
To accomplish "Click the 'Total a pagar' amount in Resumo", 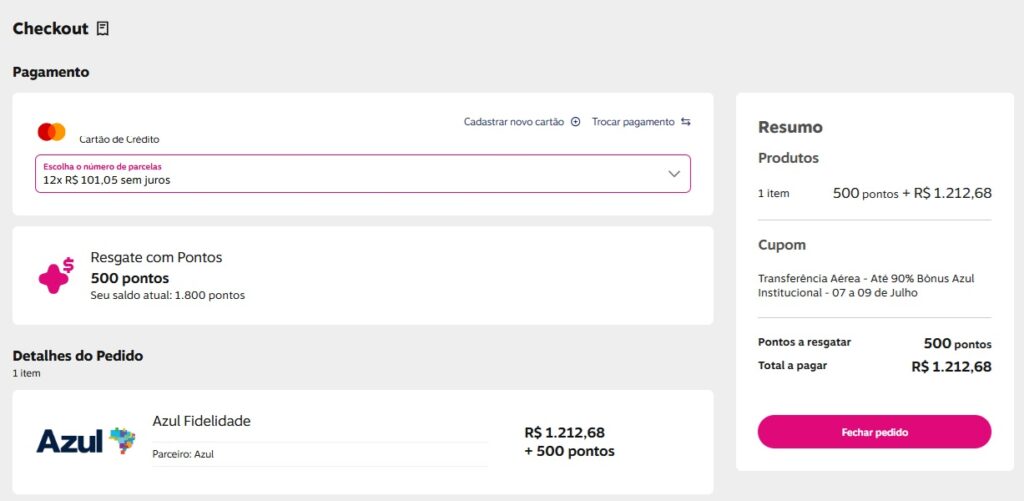I will click(x=951, y=367).
